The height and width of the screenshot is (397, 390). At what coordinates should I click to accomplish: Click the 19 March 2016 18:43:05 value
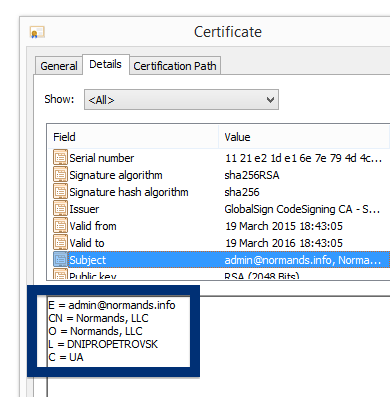point(284,243)
